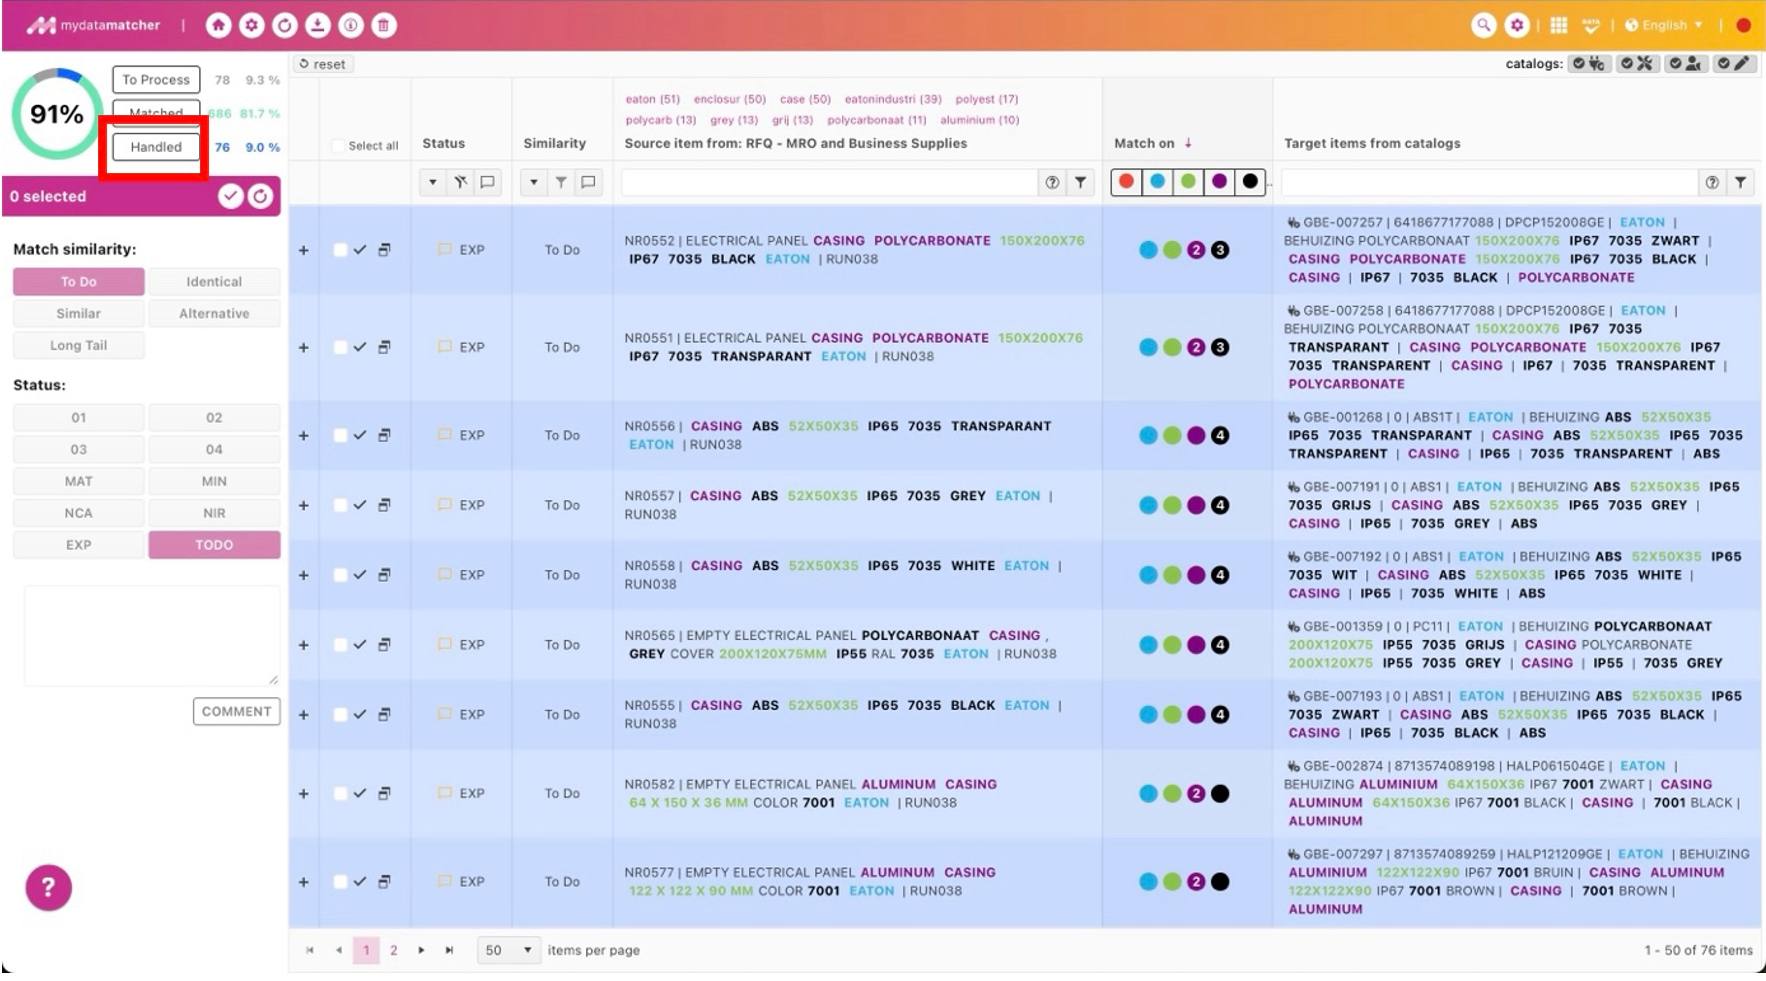1766x981 pixels.
Task: Toggle the tools catalog filter
Action: point(1636,63)
